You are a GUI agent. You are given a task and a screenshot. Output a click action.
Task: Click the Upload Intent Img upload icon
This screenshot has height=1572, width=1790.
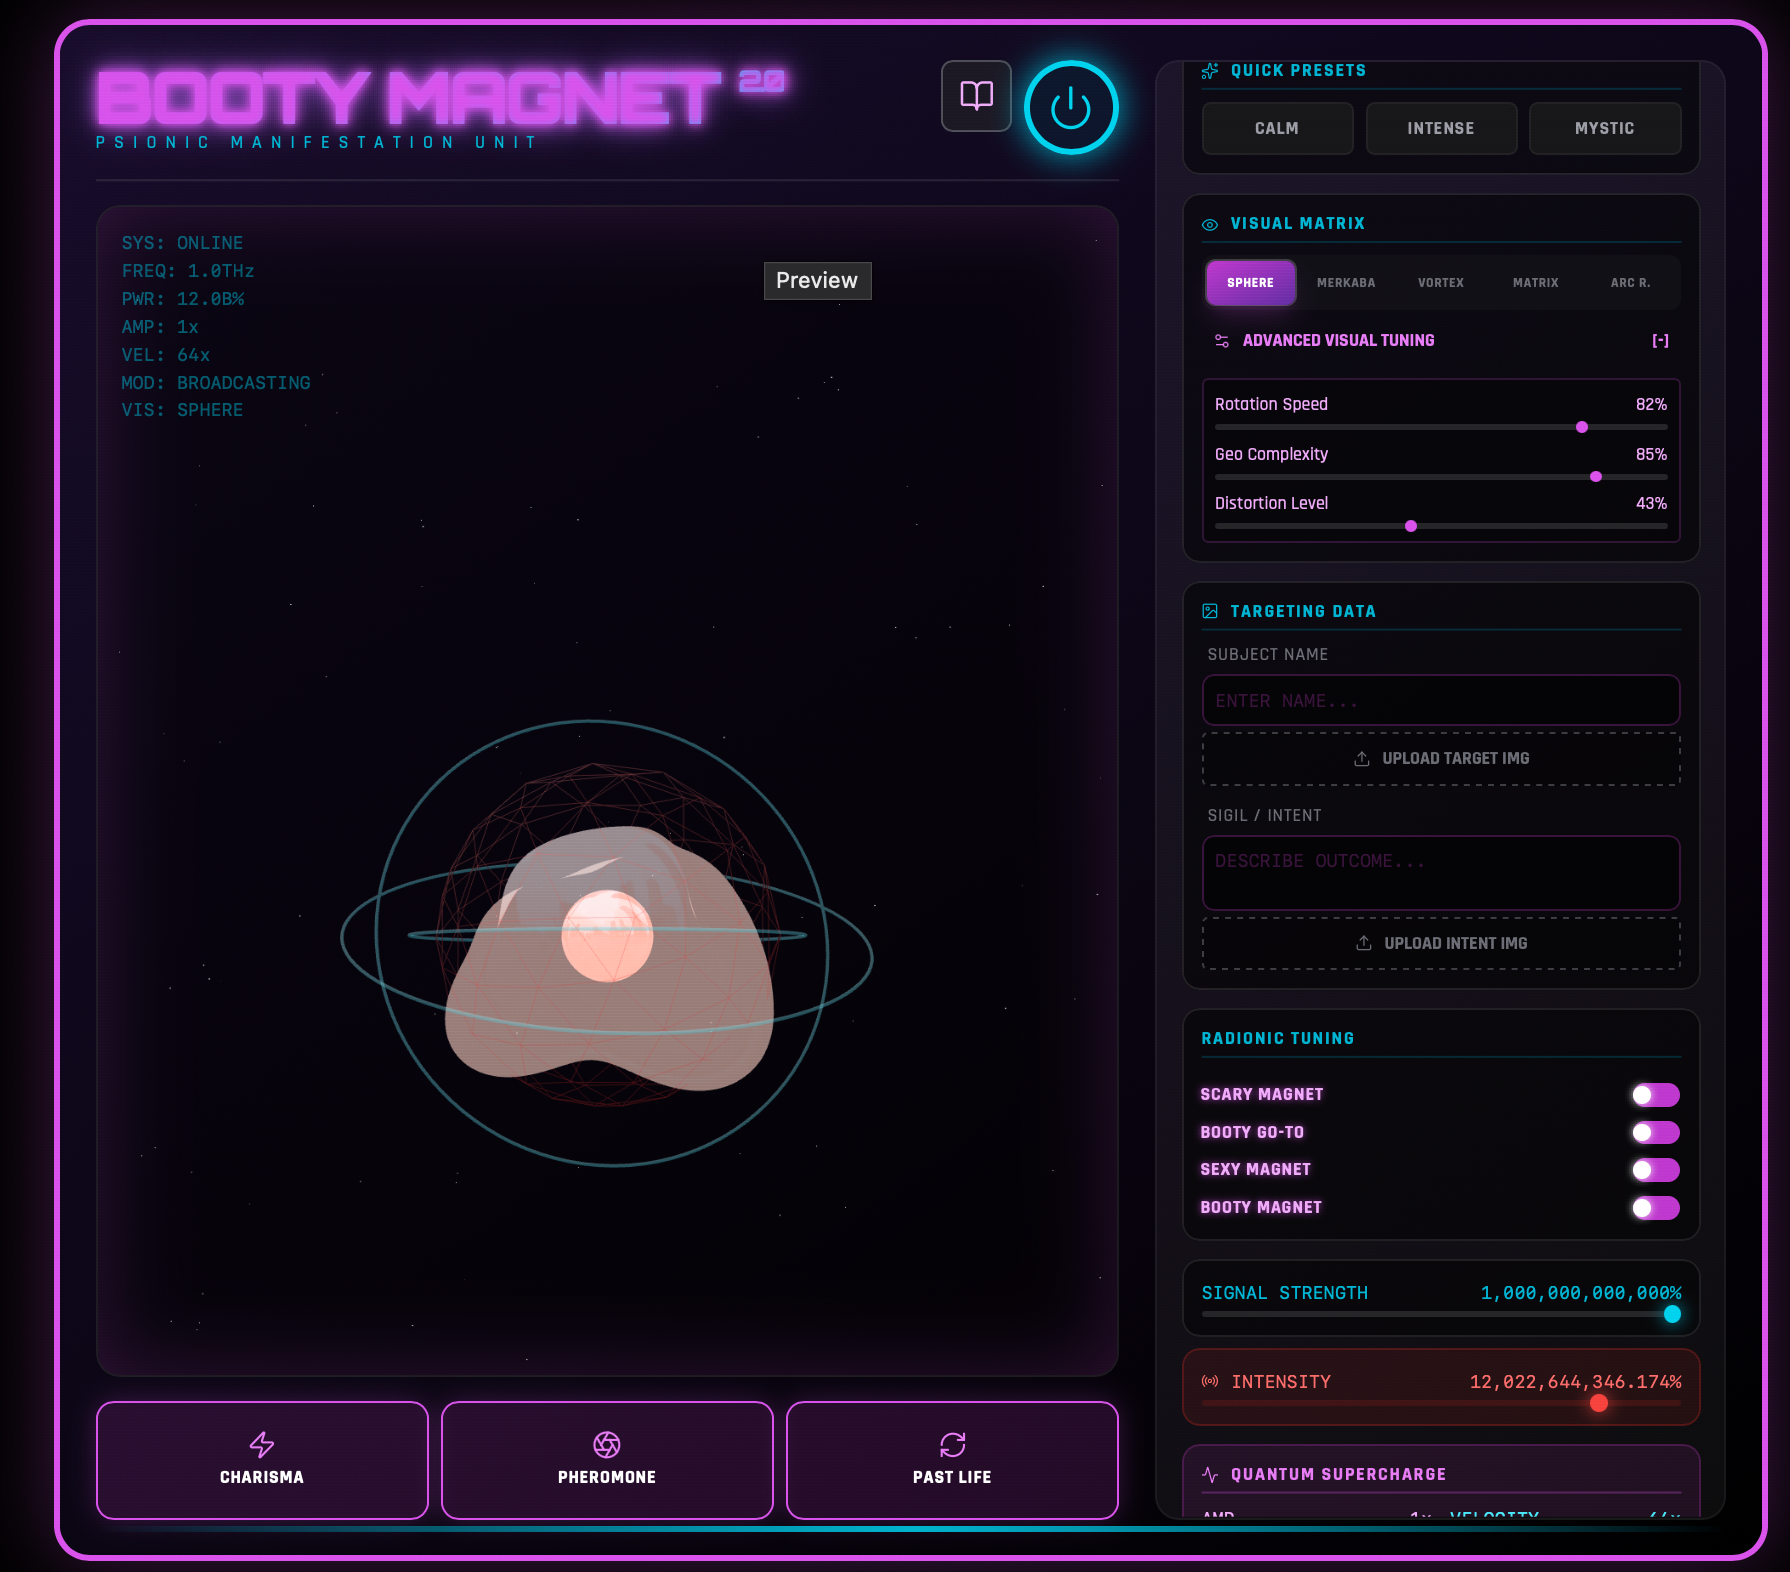point(1363,943)
